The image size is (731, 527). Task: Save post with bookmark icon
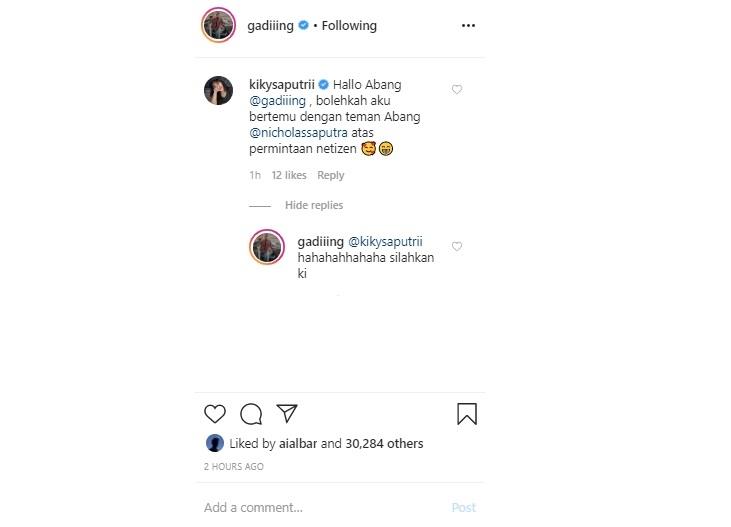(466, 414)
